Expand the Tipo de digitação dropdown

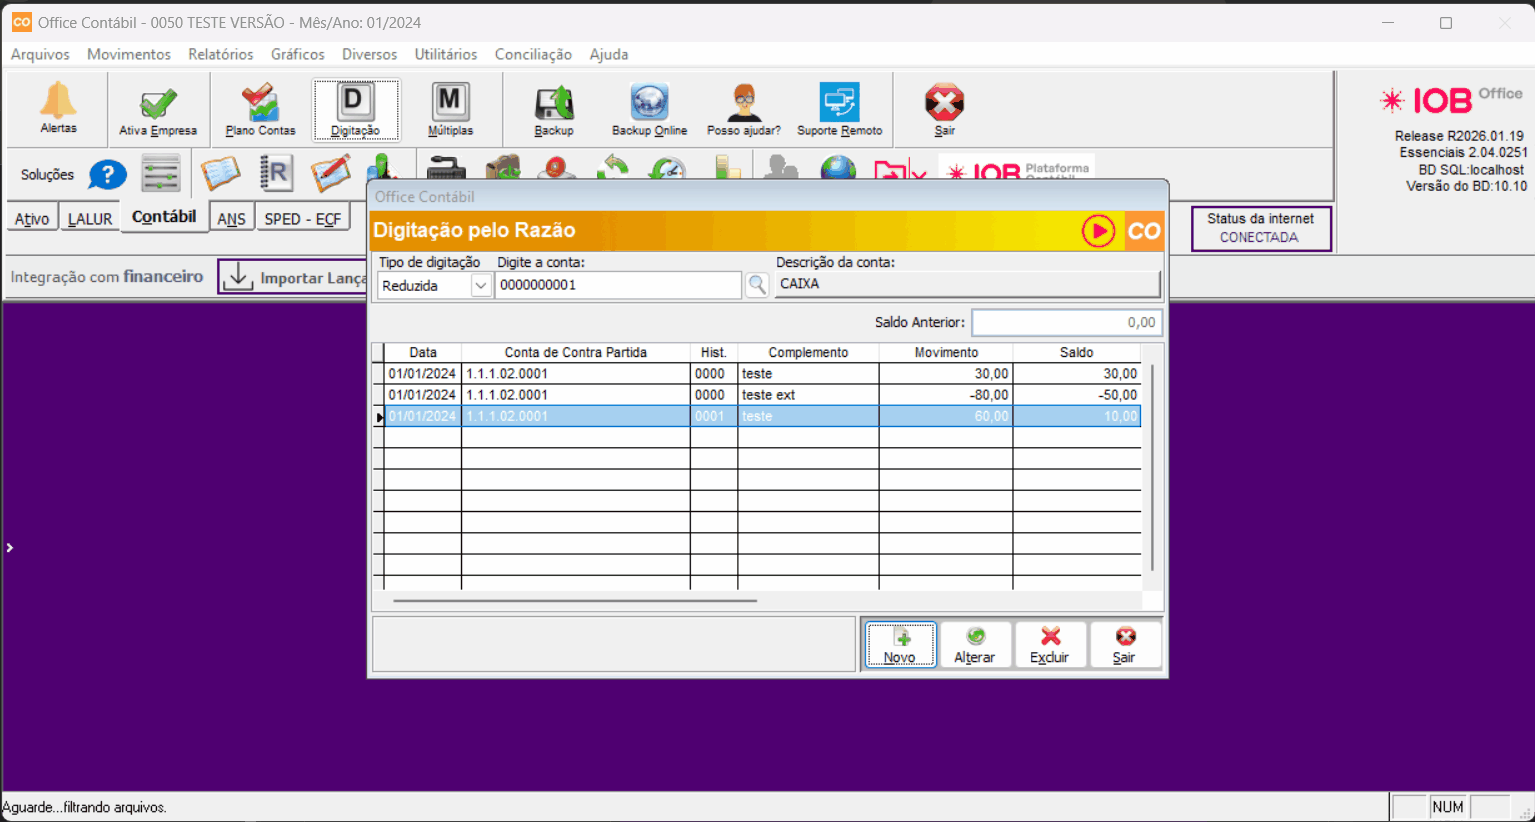click(x=481, y=286)
